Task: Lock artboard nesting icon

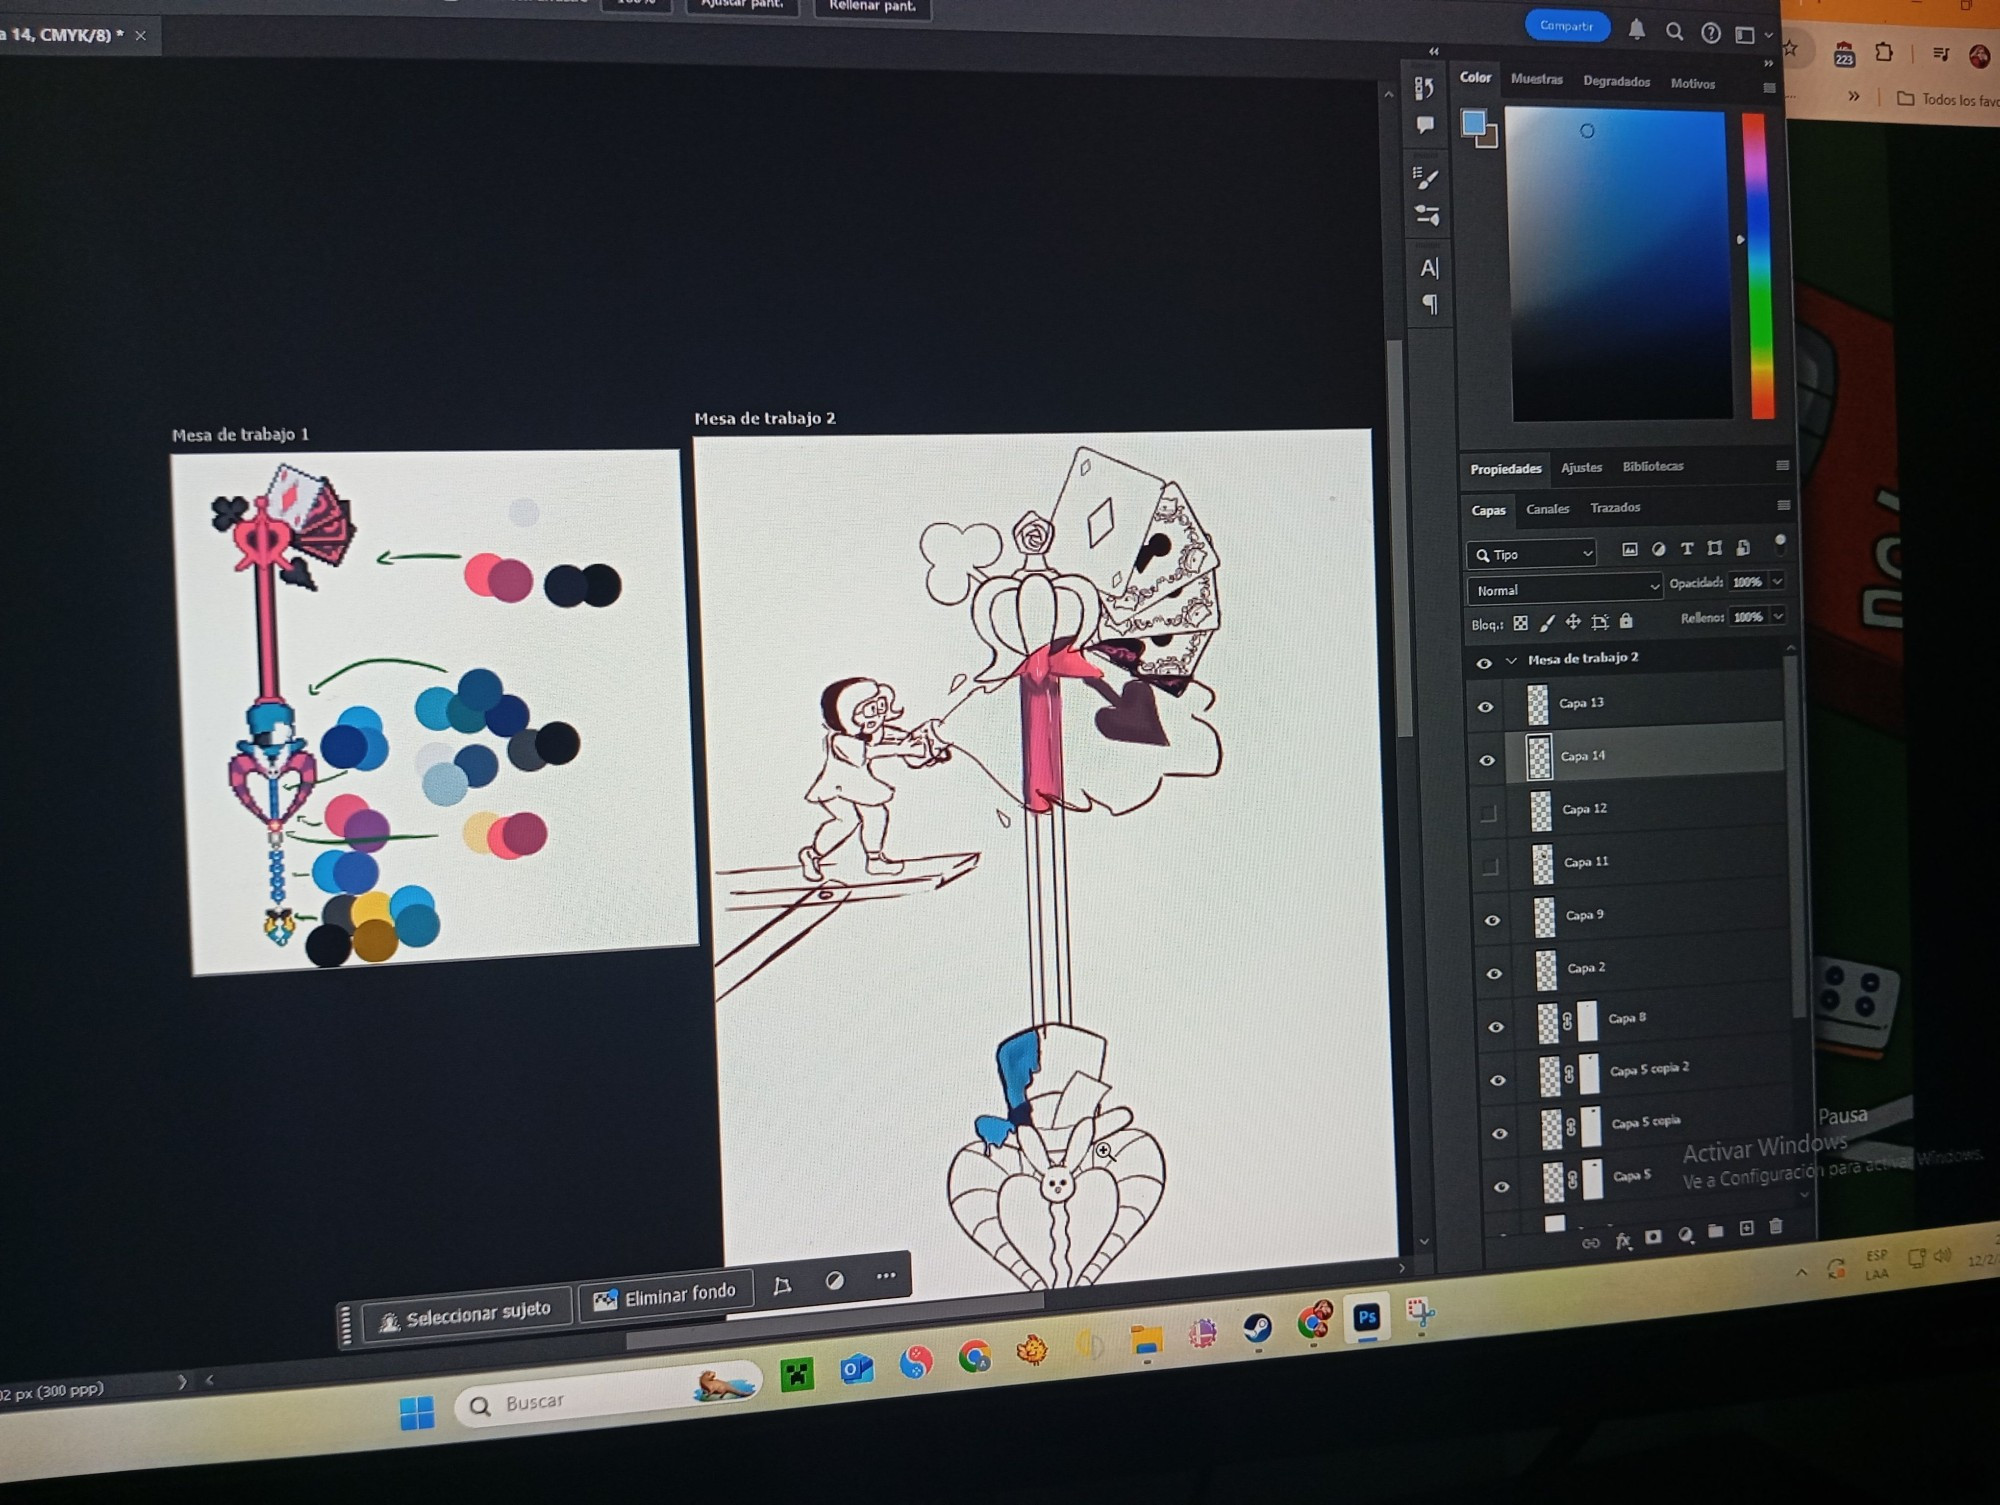Action: pos(1600,622)
